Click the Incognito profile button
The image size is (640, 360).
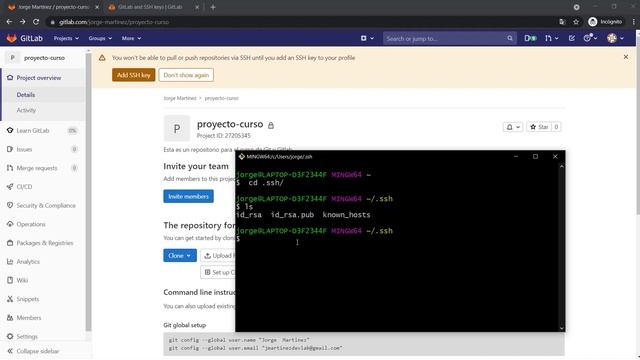[605, 22]
